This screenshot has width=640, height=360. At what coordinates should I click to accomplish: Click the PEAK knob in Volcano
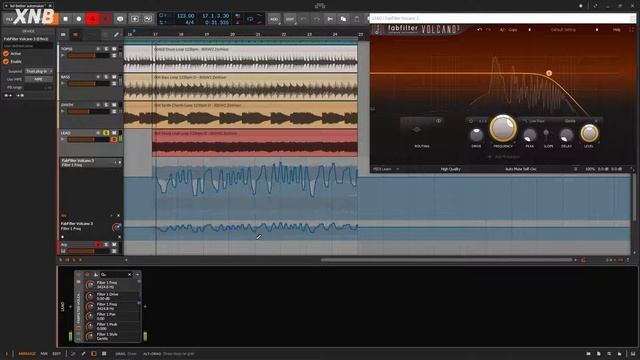(x=529, y=135)
